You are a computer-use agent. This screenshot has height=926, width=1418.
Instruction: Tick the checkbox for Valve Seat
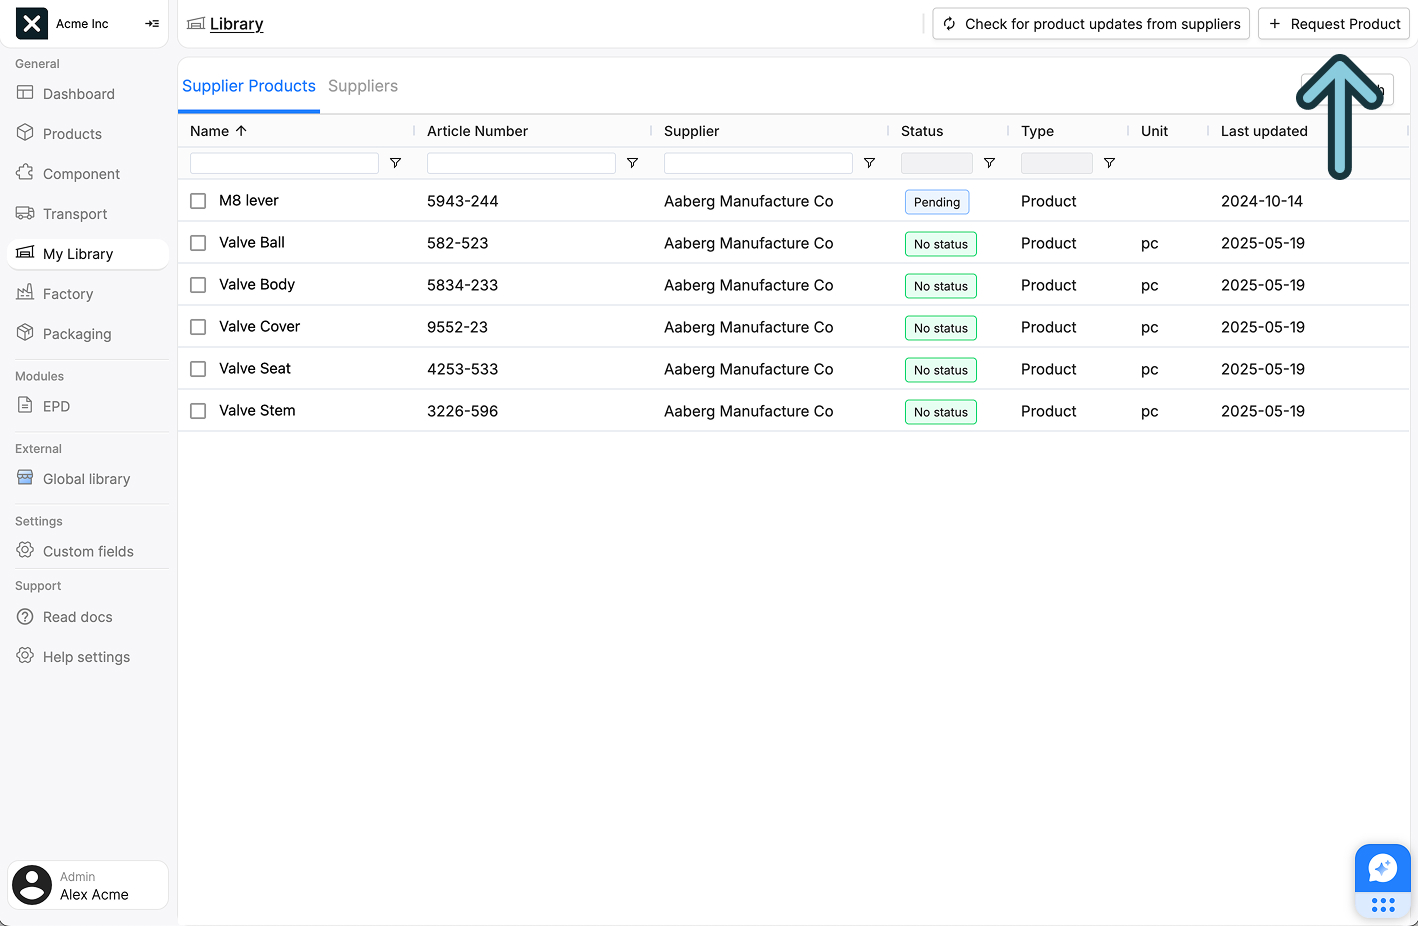[x=197, y=368]
